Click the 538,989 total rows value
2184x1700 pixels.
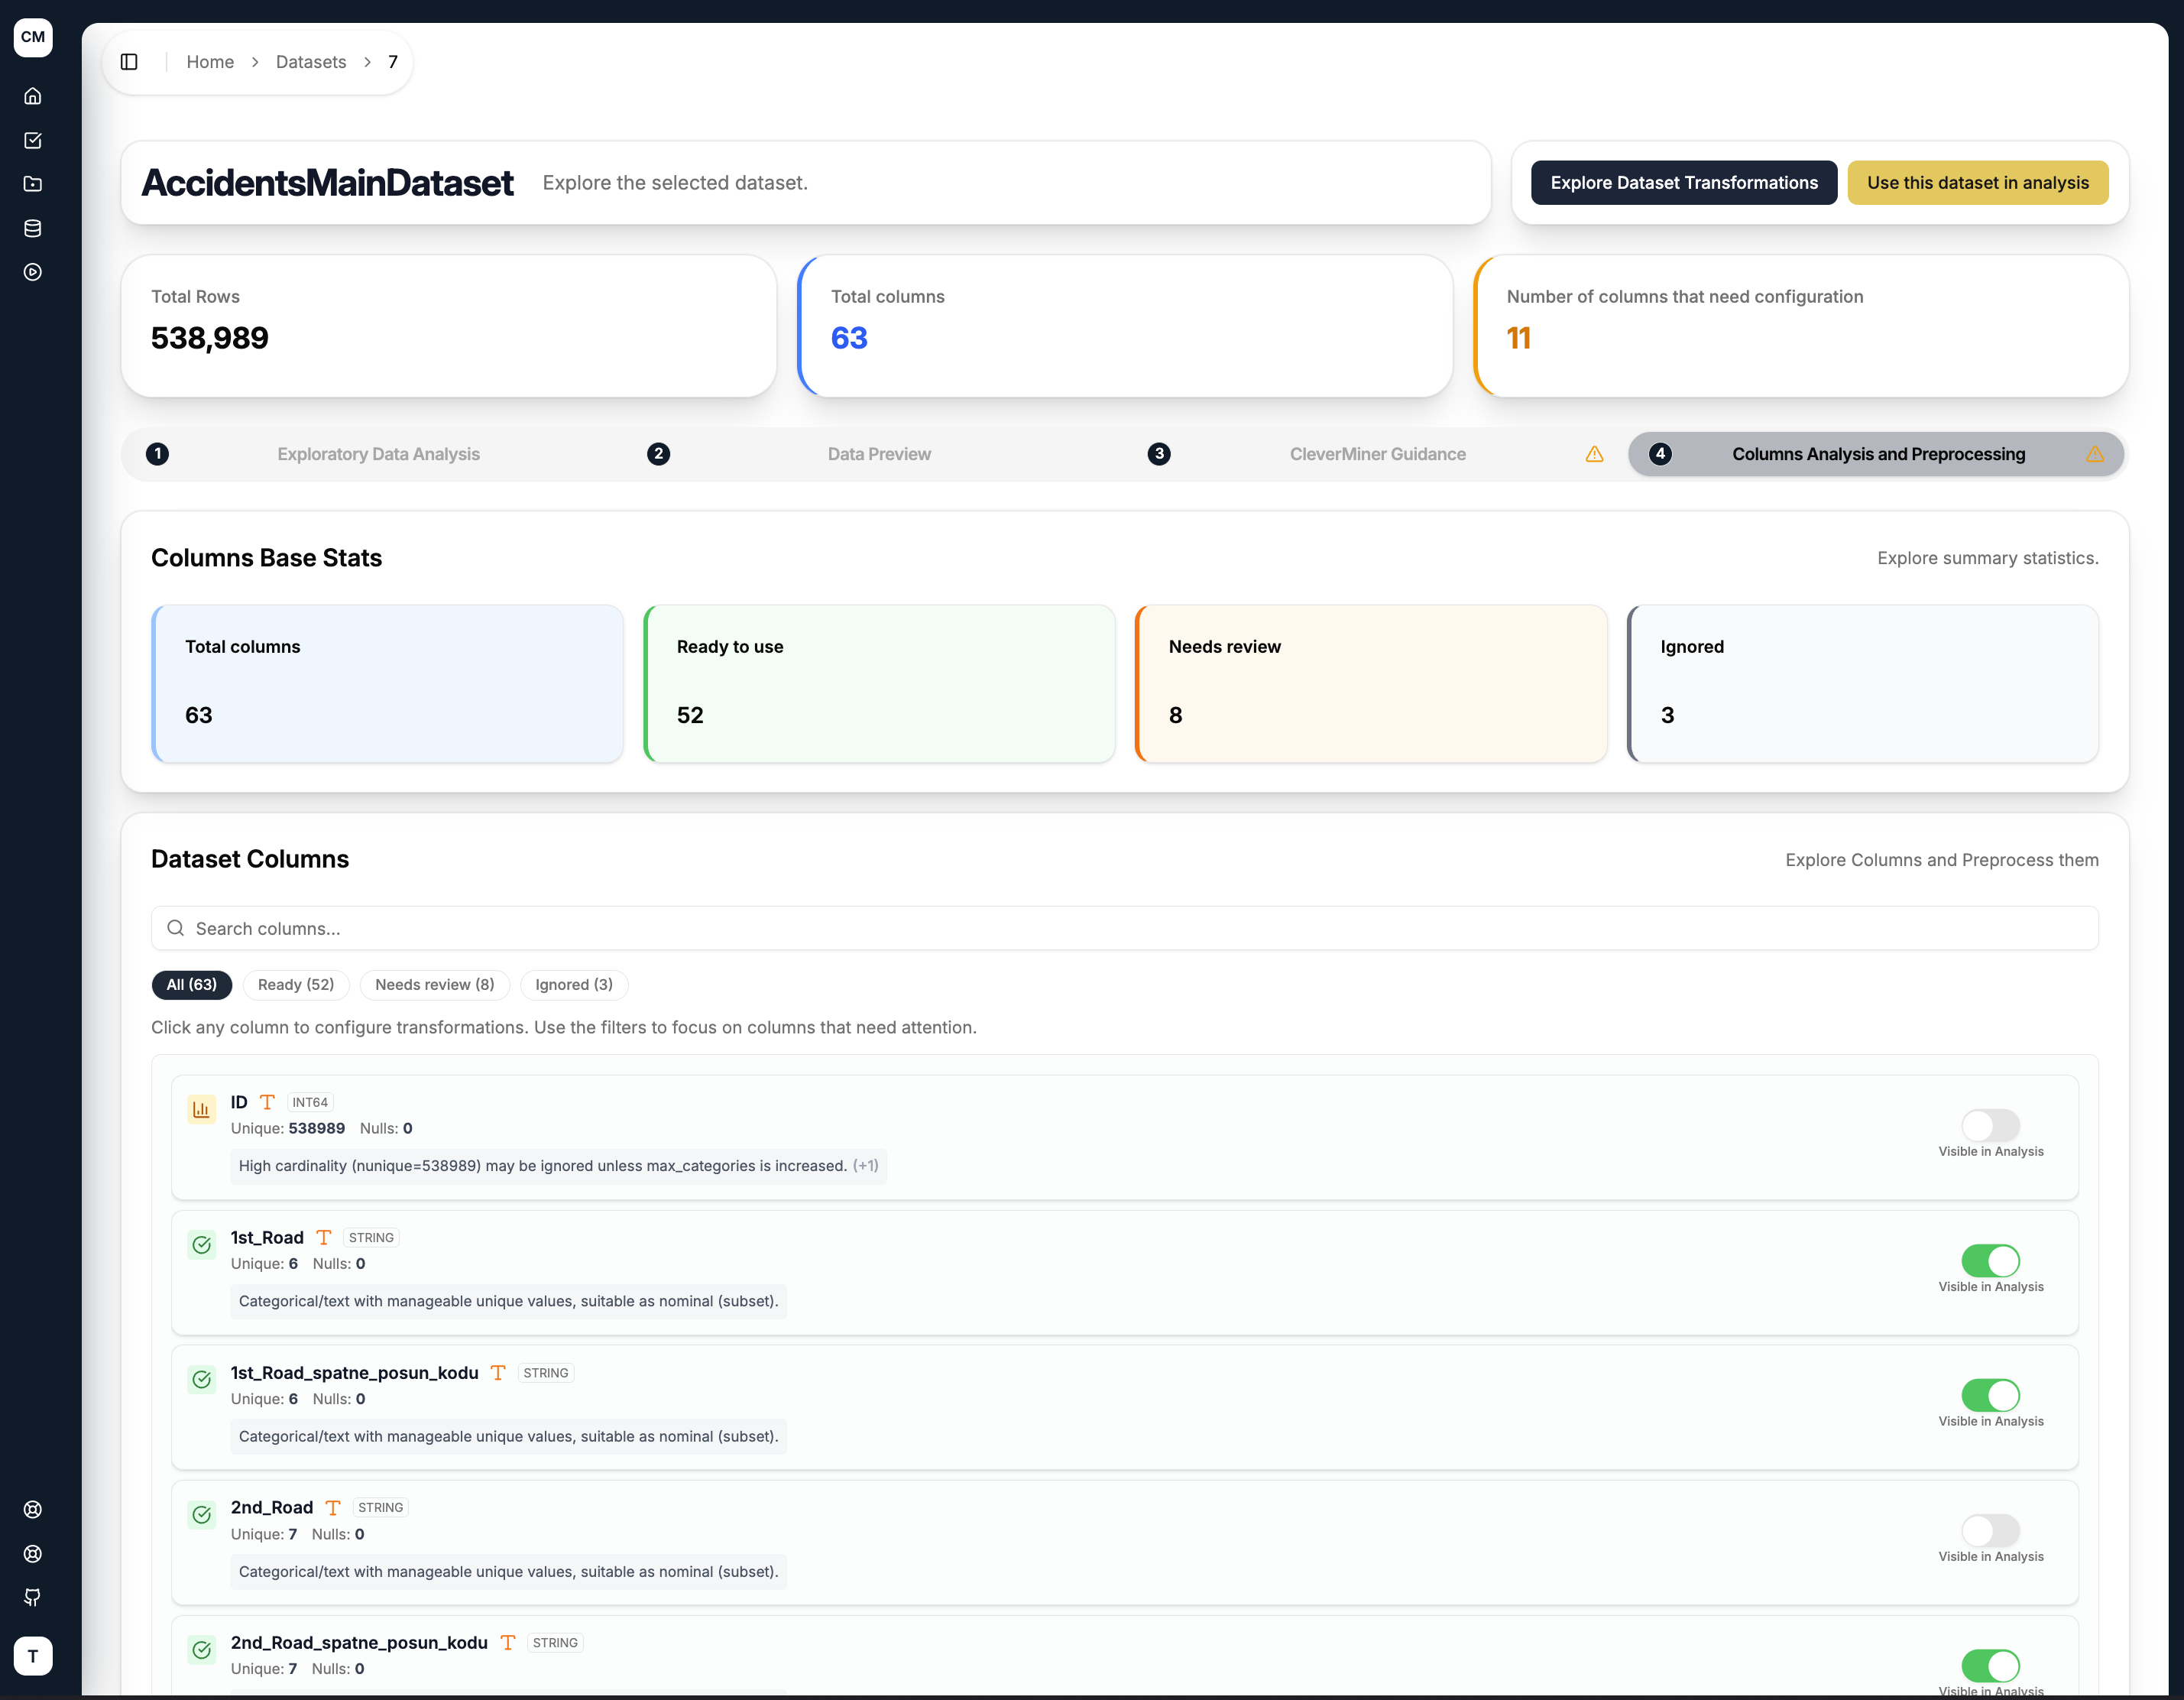pos(210,338)
